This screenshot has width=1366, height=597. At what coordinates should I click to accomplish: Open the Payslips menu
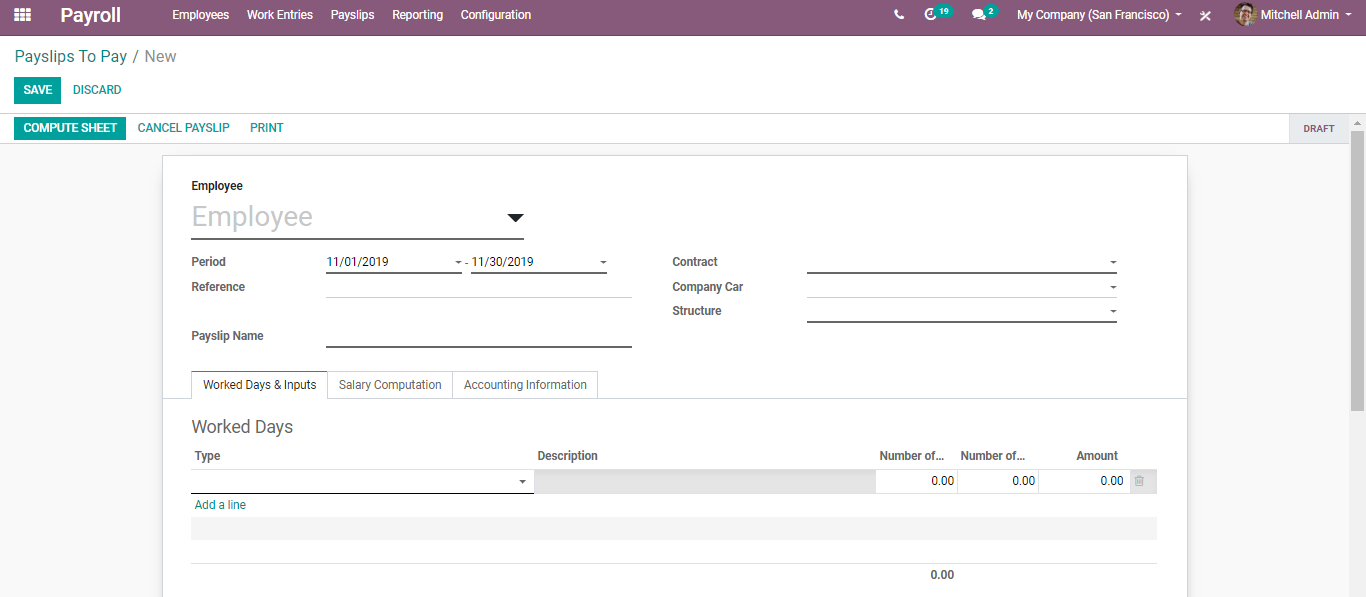(x=352, y=15)
